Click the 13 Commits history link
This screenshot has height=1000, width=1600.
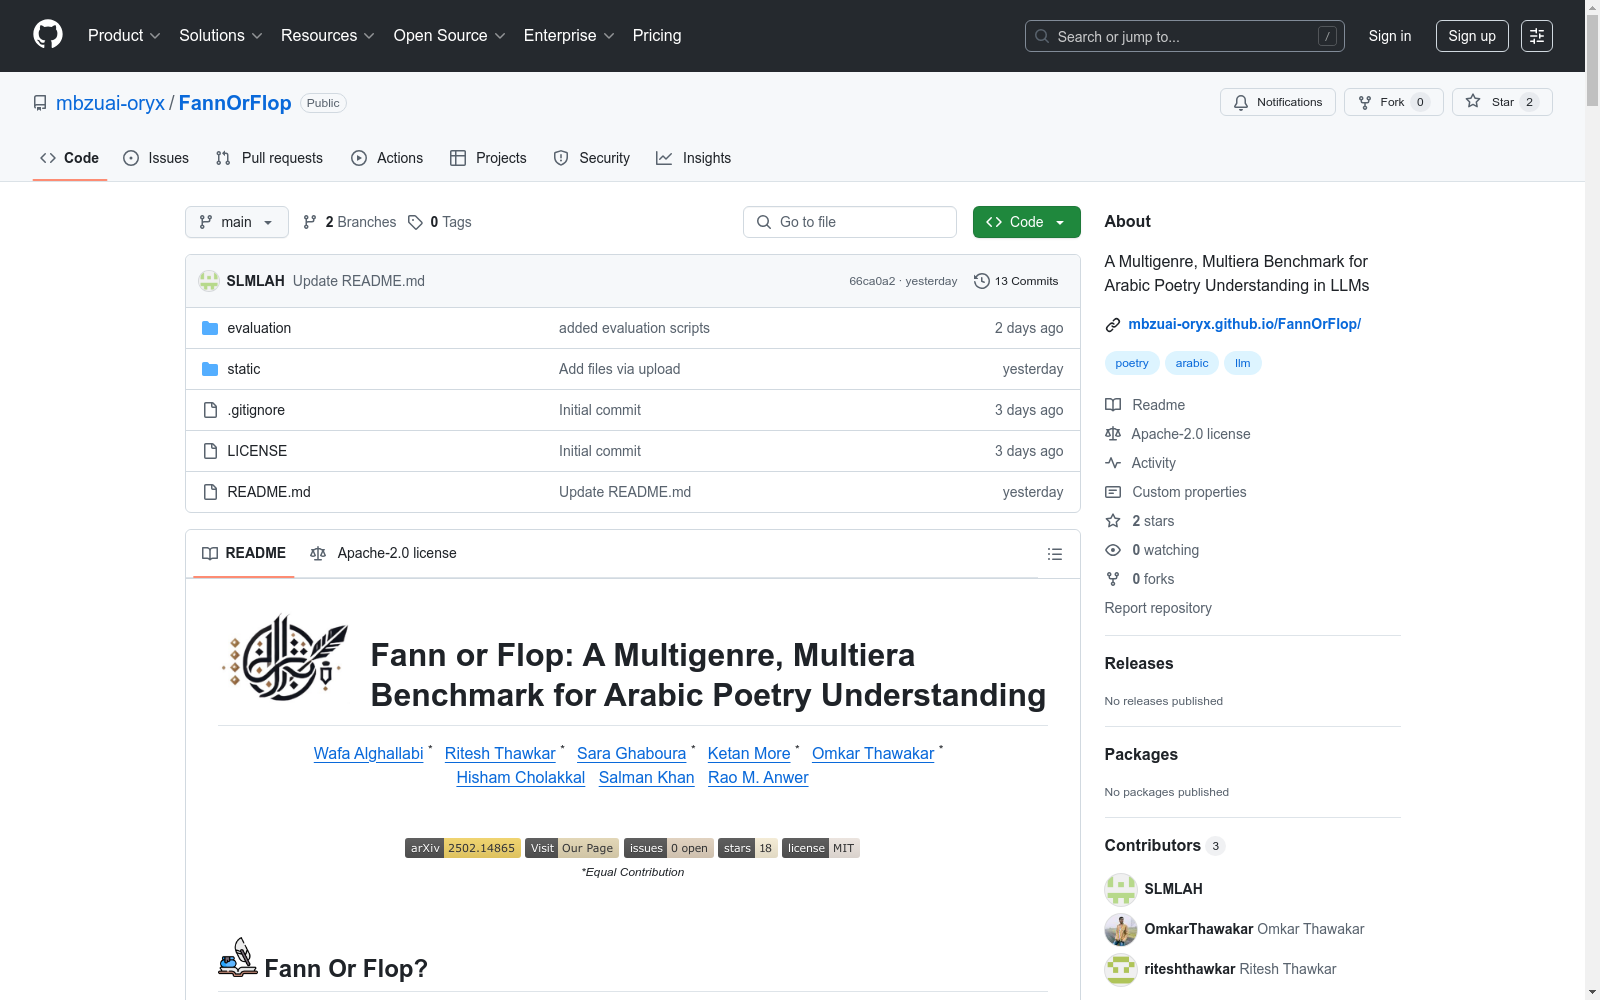pos(1016,281)
